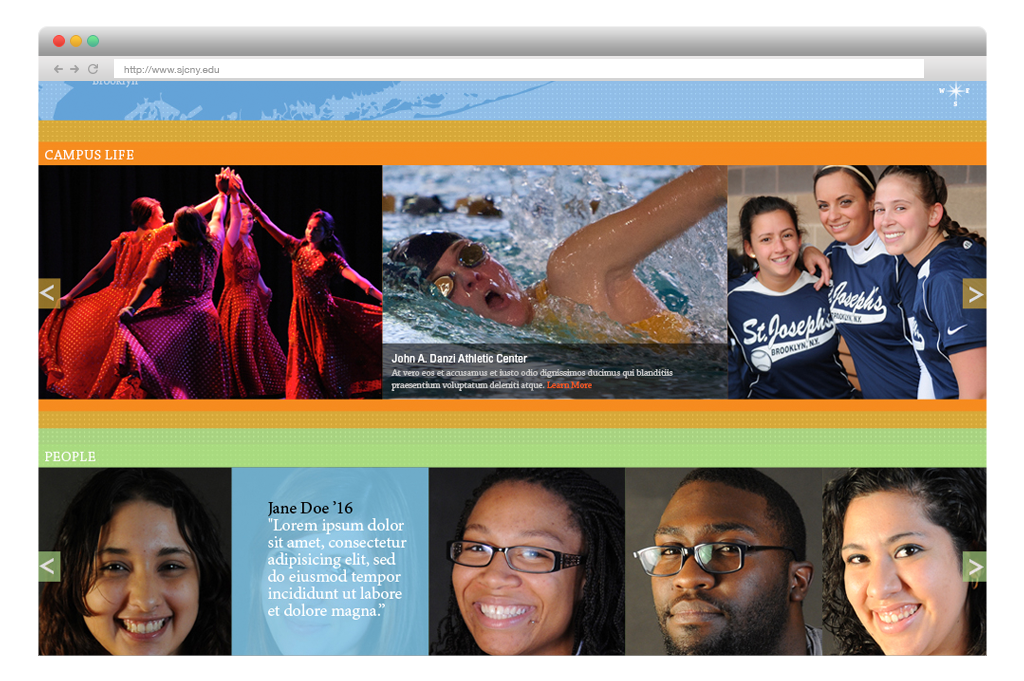Click the Jane Doe '16 quote card

(x=330, y=561)
